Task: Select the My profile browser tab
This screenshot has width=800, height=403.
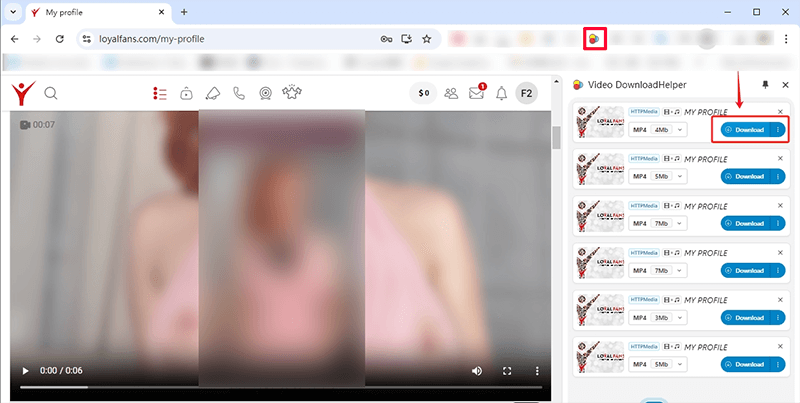Action: click(97, 12)
